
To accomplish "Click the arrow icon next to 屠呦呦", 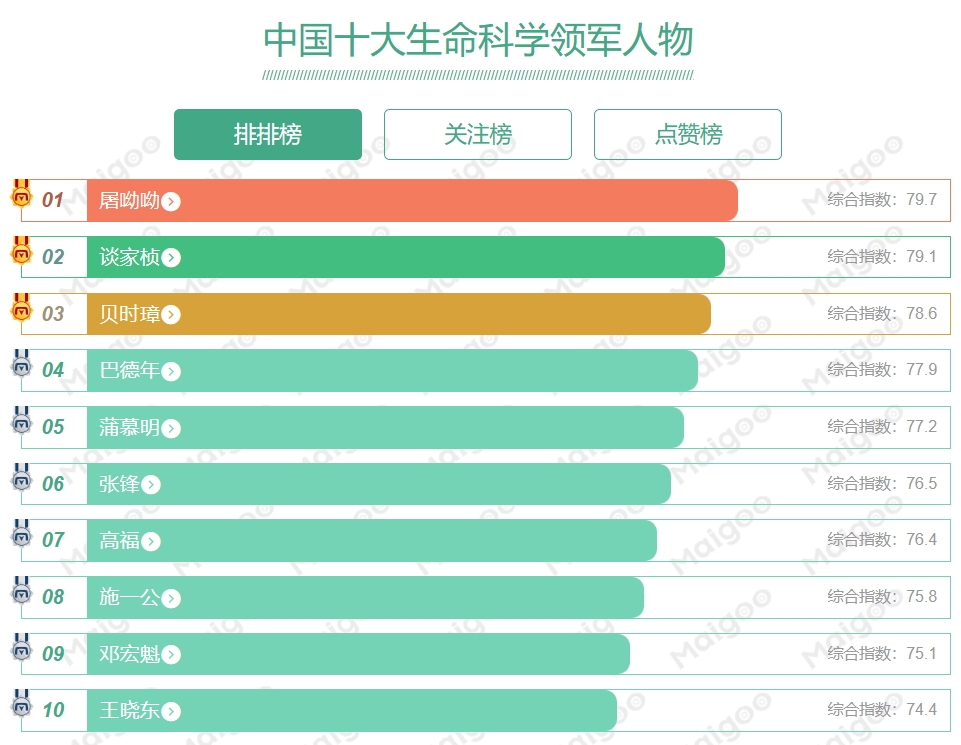I will coord(171,202).
